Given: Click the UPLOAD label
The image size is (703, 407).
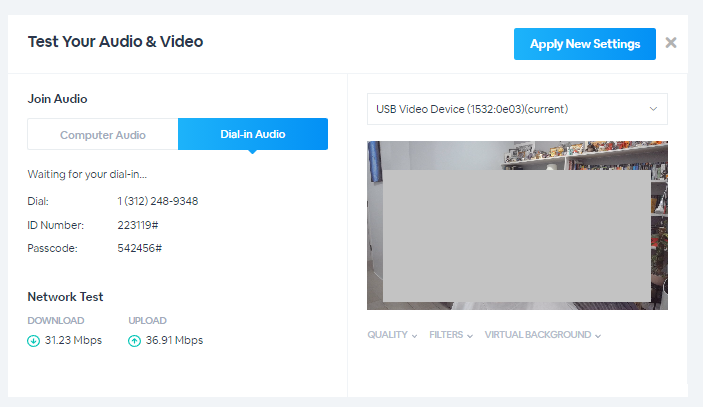Looking at the screenshot, I should coord(148,320).
